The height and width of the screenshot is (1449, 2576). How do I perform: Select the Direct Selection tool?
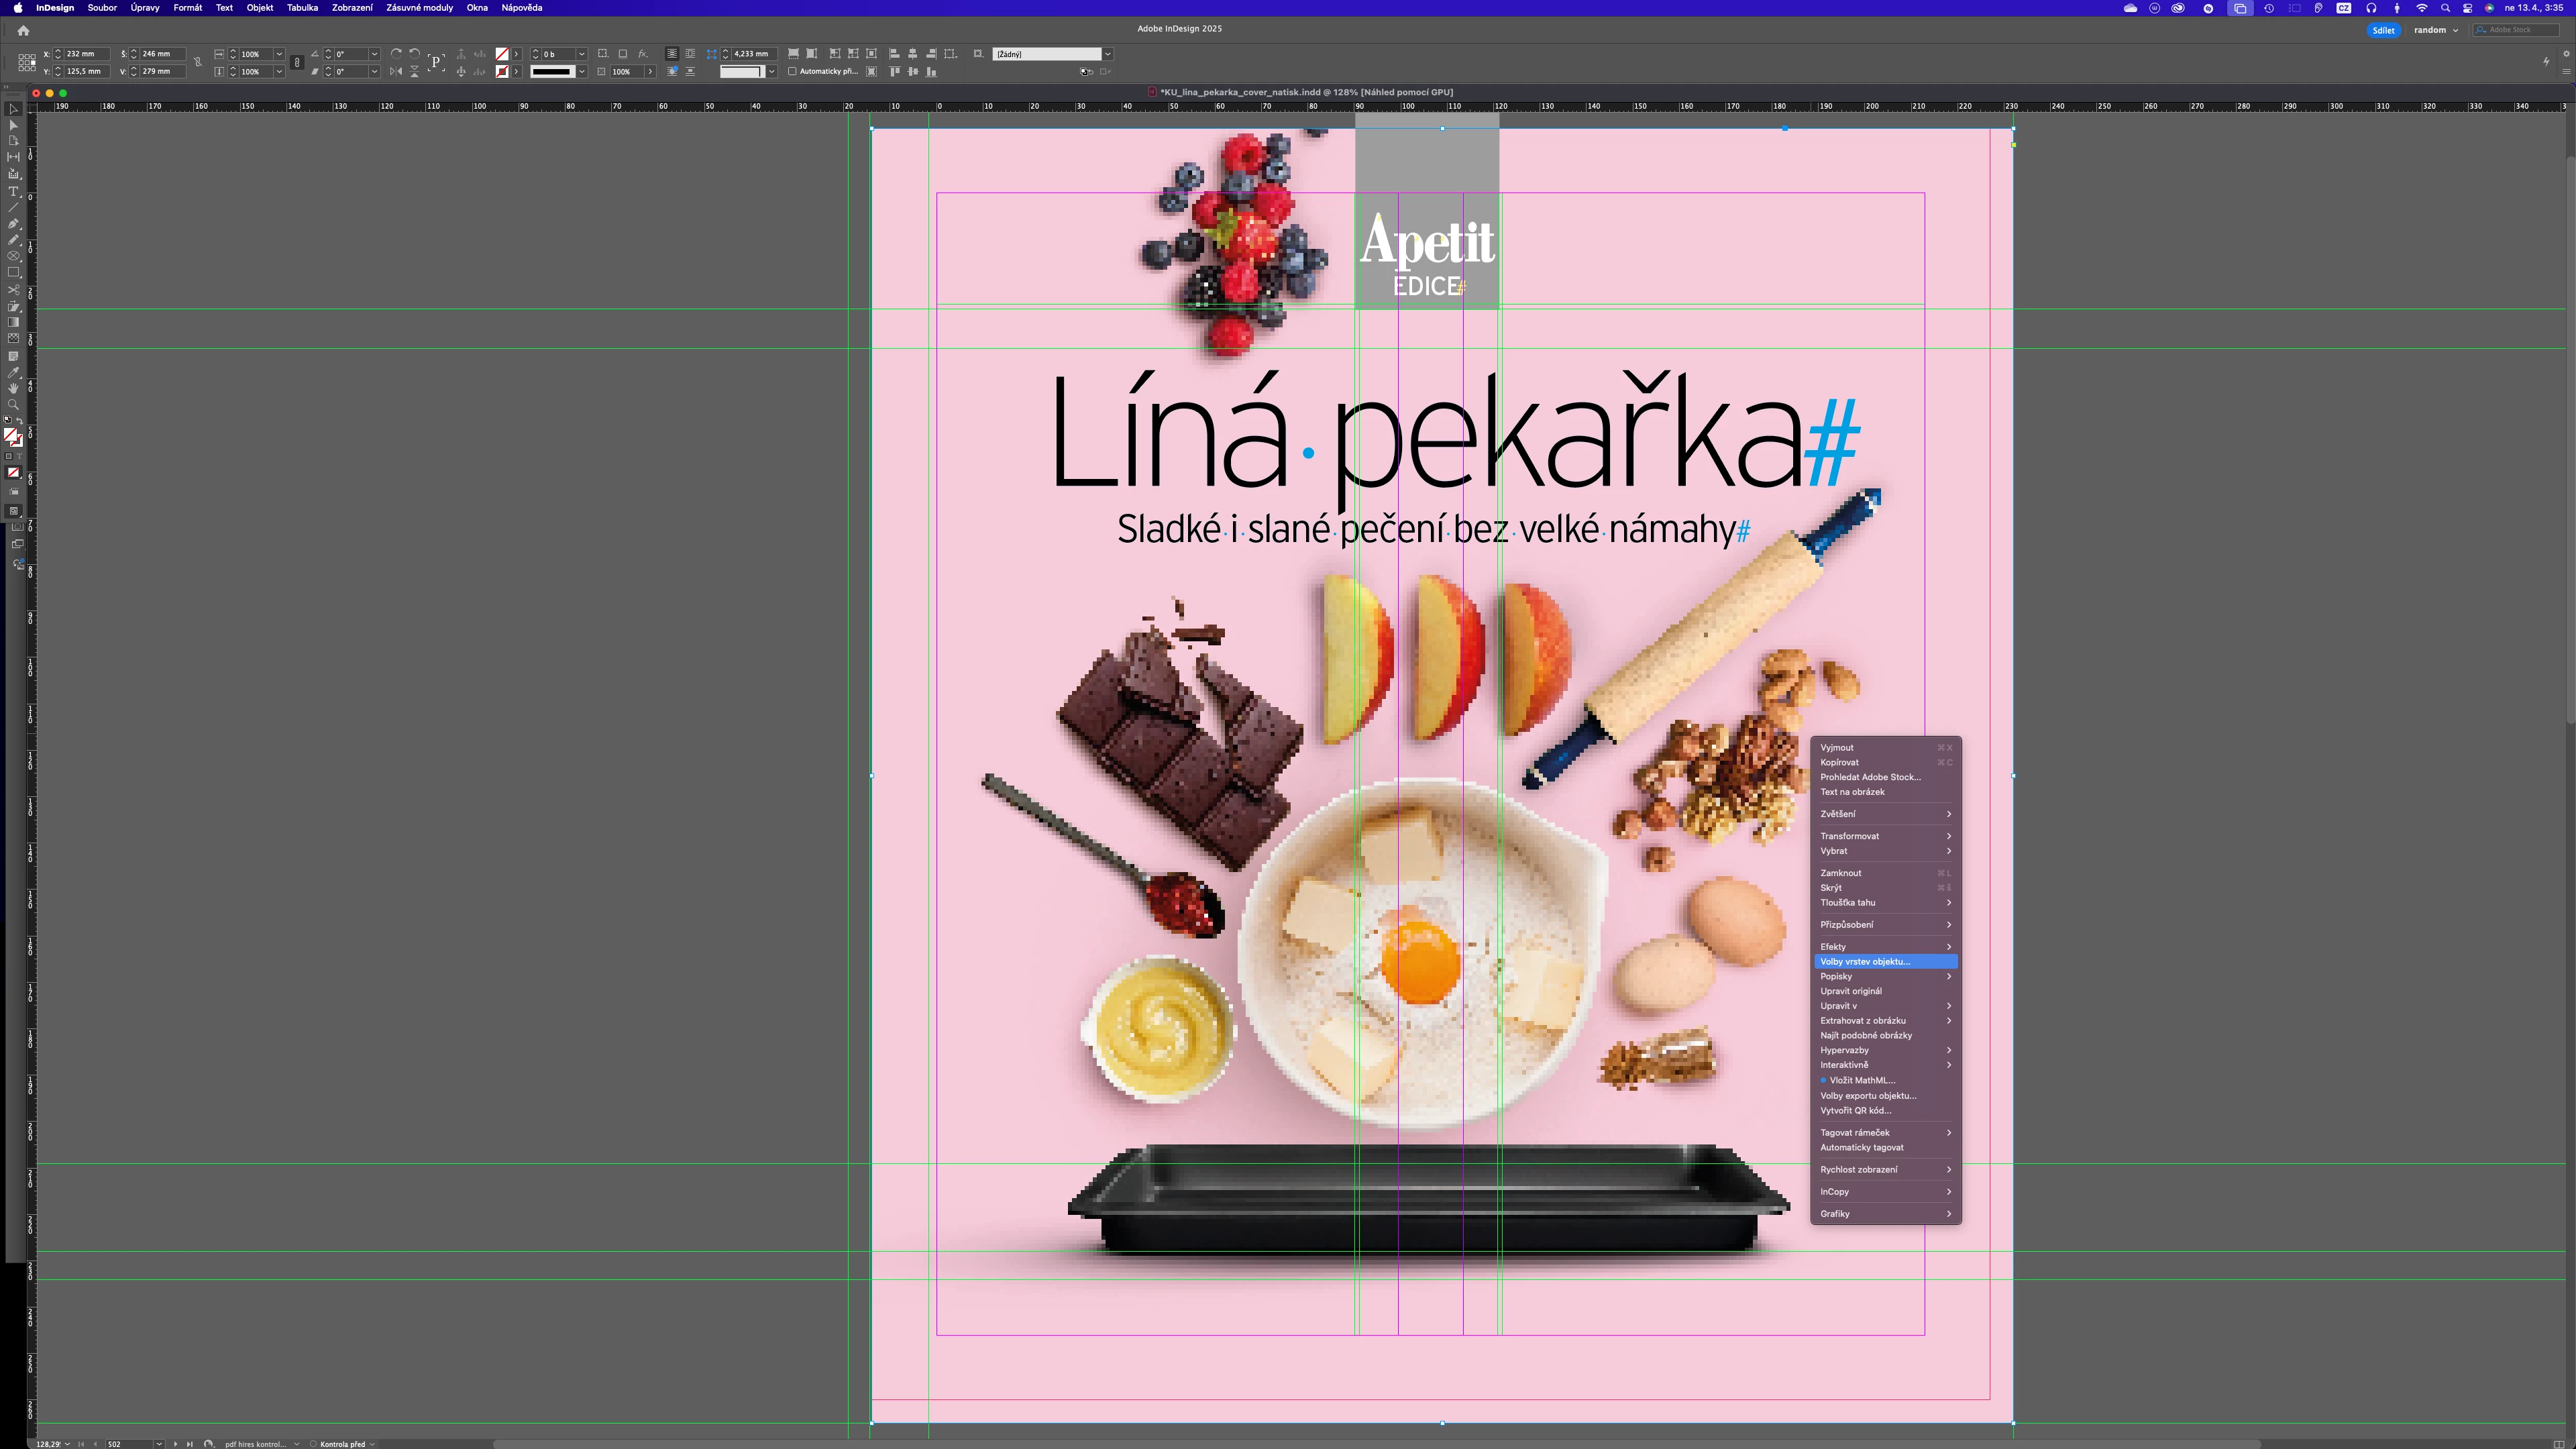point(13,125)
